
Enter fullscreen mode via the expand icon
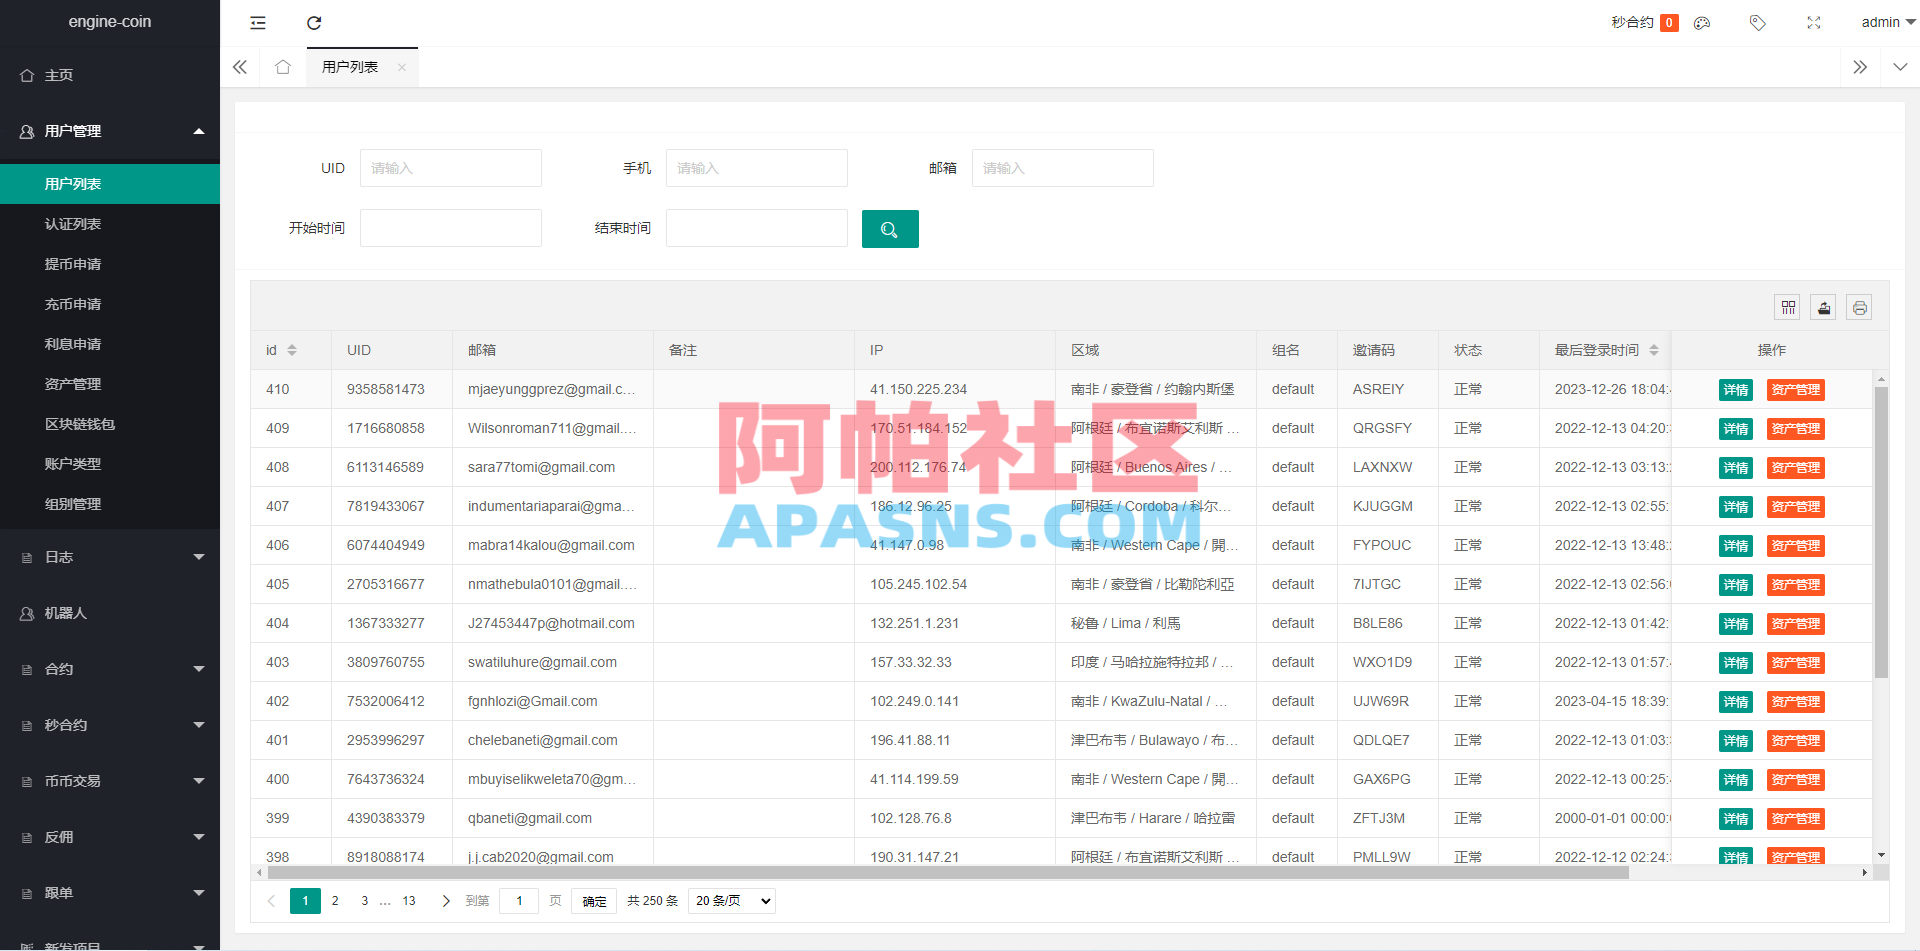pyautogui.click(x=1813, y=22)
